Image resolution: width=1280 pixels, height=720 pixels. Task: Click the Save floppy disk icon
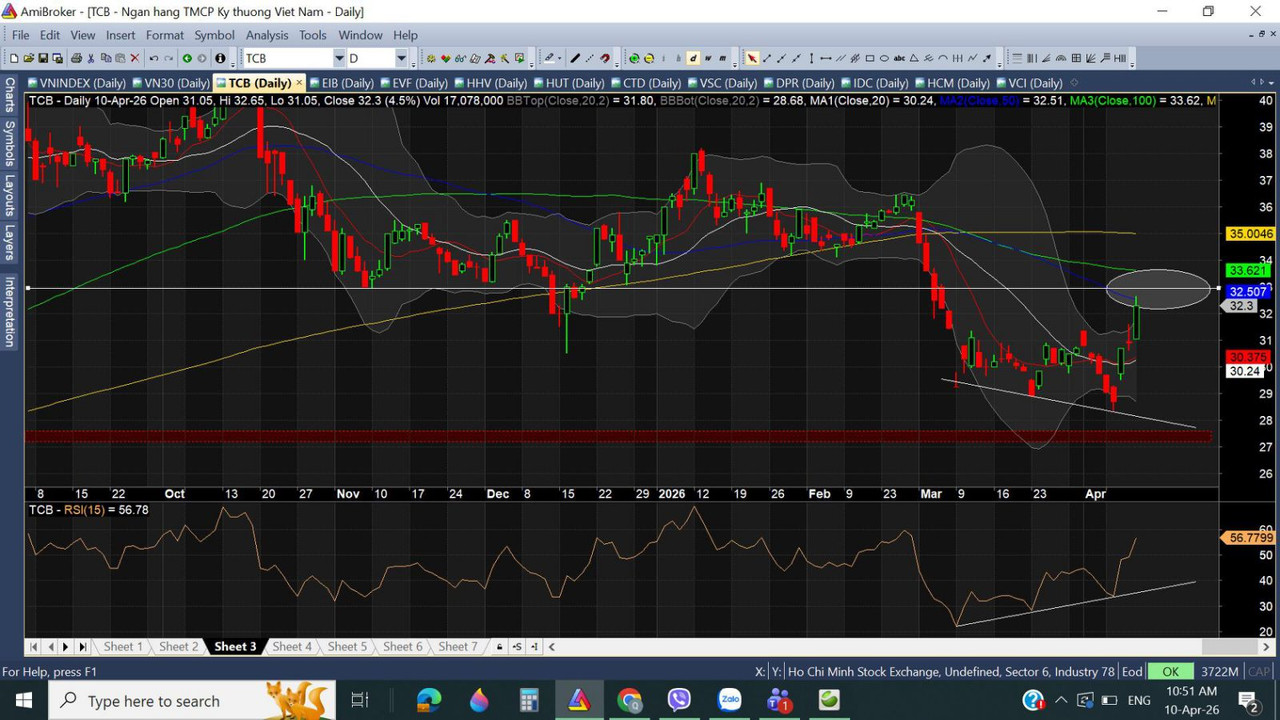coord(43,58)
